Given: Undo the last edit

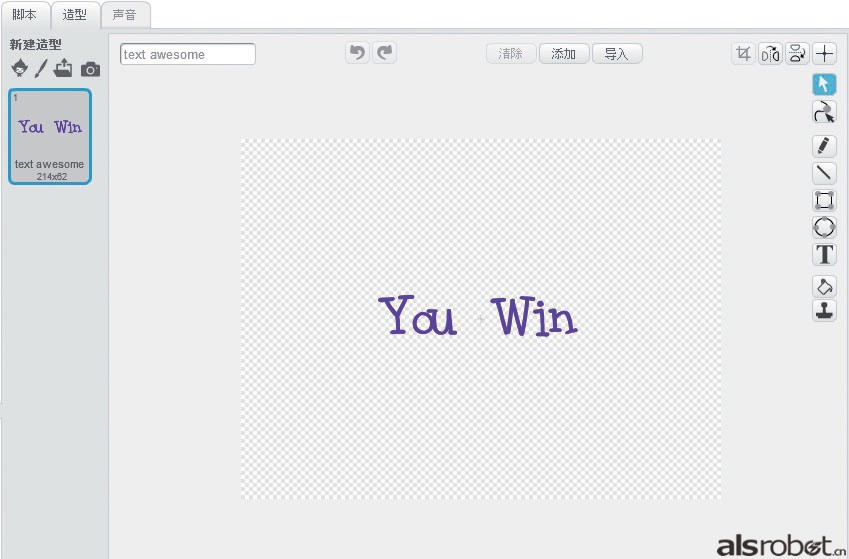Looking at the screenshot, I should (x=357, y=53).
